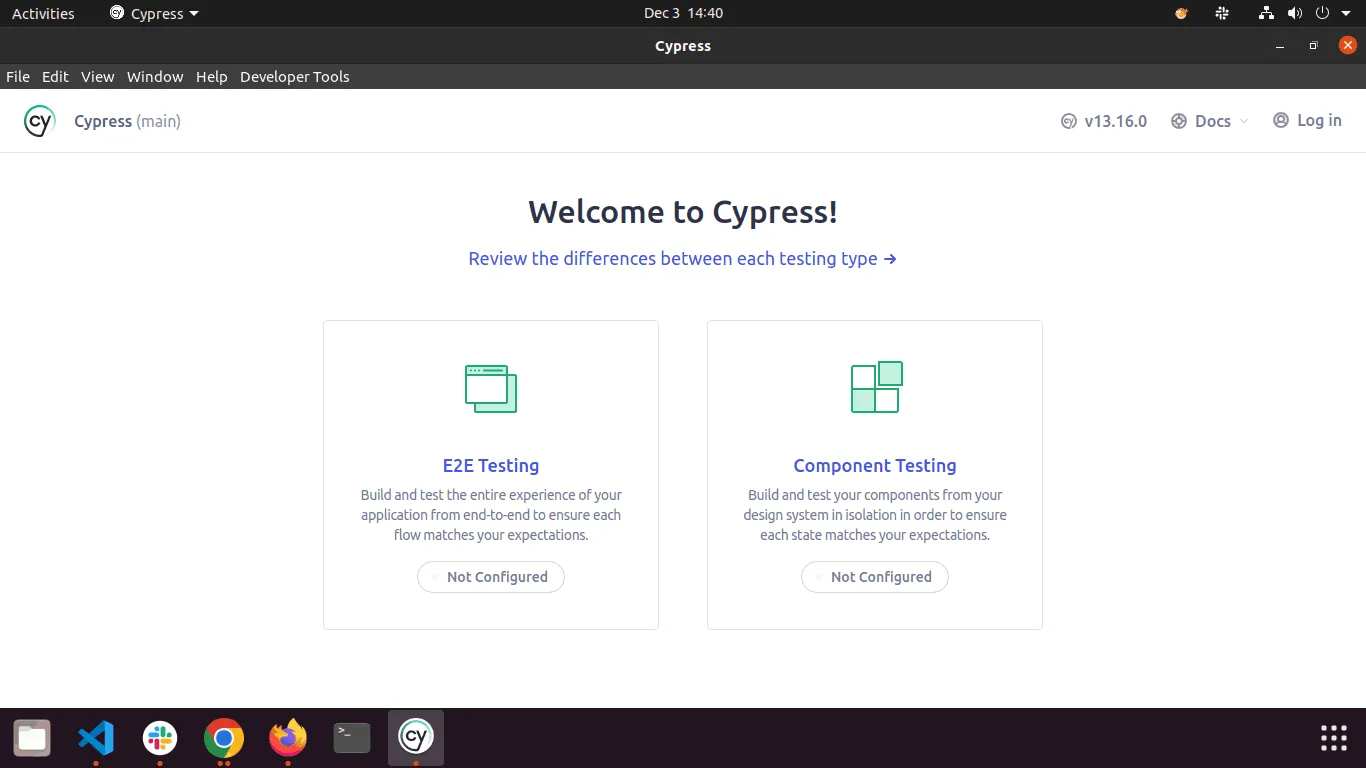Click Log in
Viewport: 1366px width, 768px height.
[x=1308, y=120]
